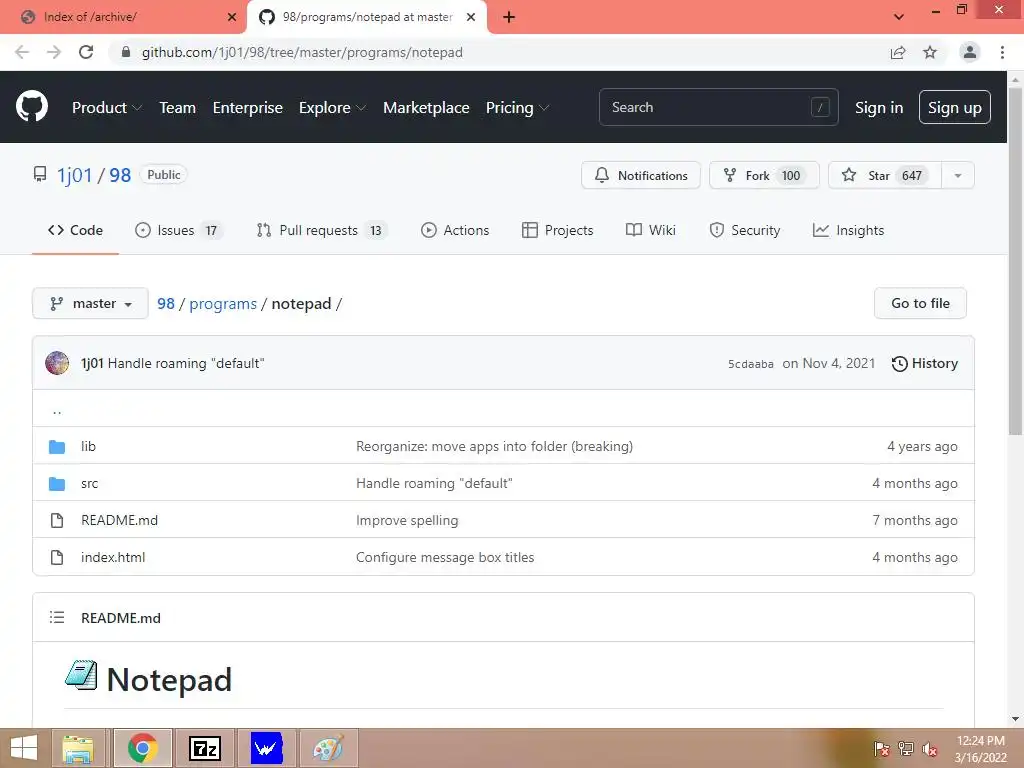
Task: Close the Index of /archive/ tab
Action: tap(232, 17)
